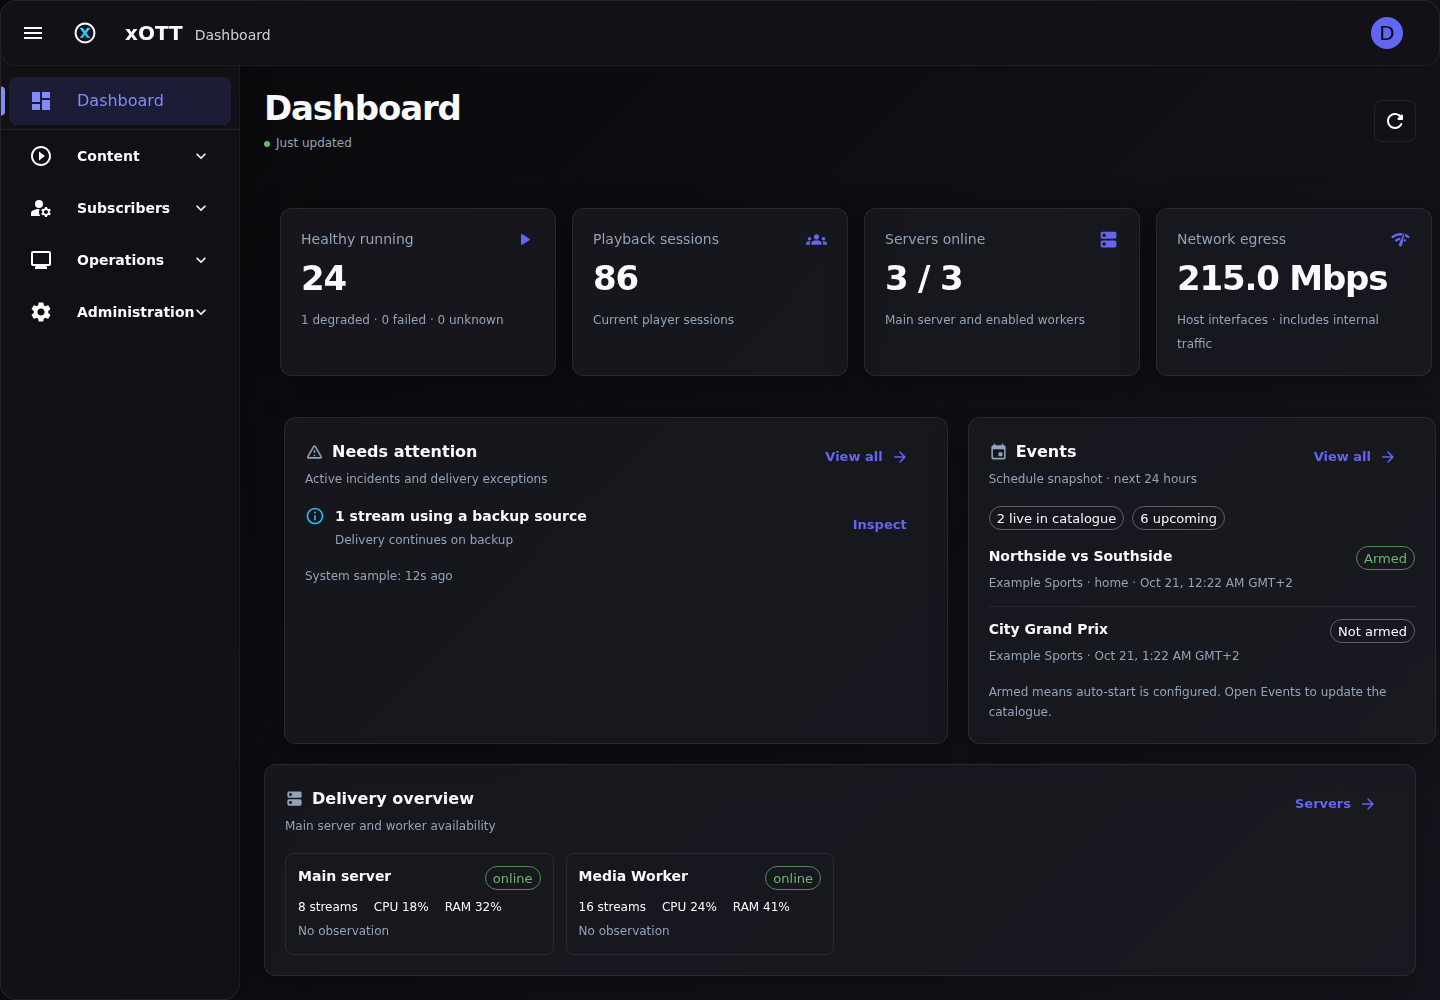
Task: Click the group icon on Playback sessions card
Action: point(817,240)
